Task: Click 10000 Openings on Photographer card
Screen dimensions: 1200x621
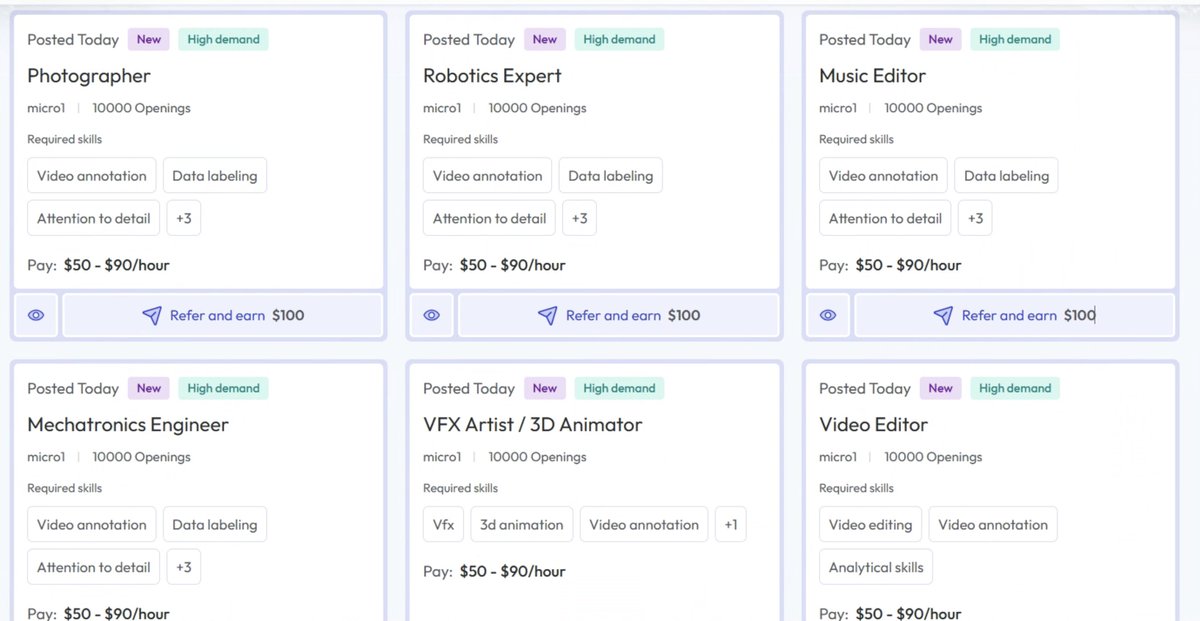Action: (141, 108)
